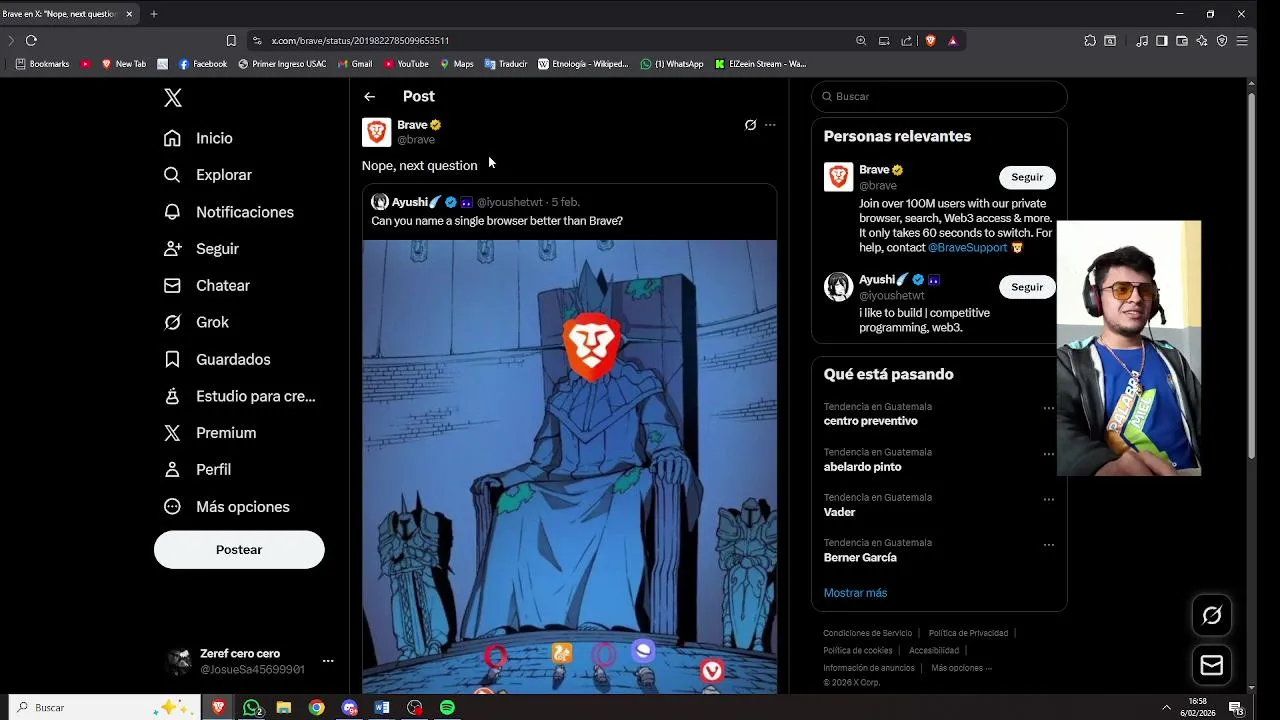1280x720 pixels.
Task: Click the share icon in address bar
Action: (x=907, y=41)
